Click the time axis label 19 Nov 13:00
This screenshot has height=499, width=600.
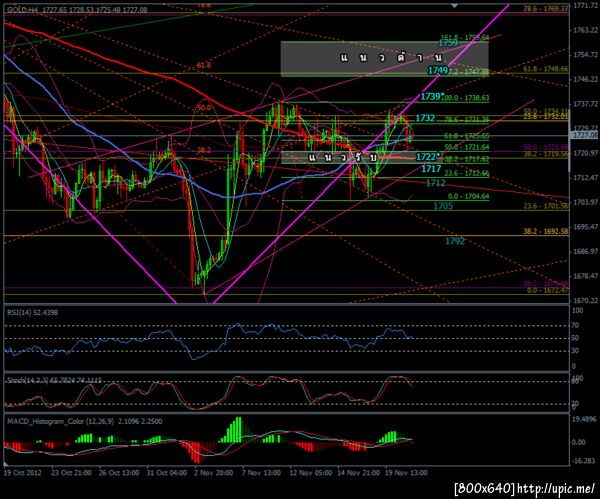pyautogui.click(x=406, y=473)
